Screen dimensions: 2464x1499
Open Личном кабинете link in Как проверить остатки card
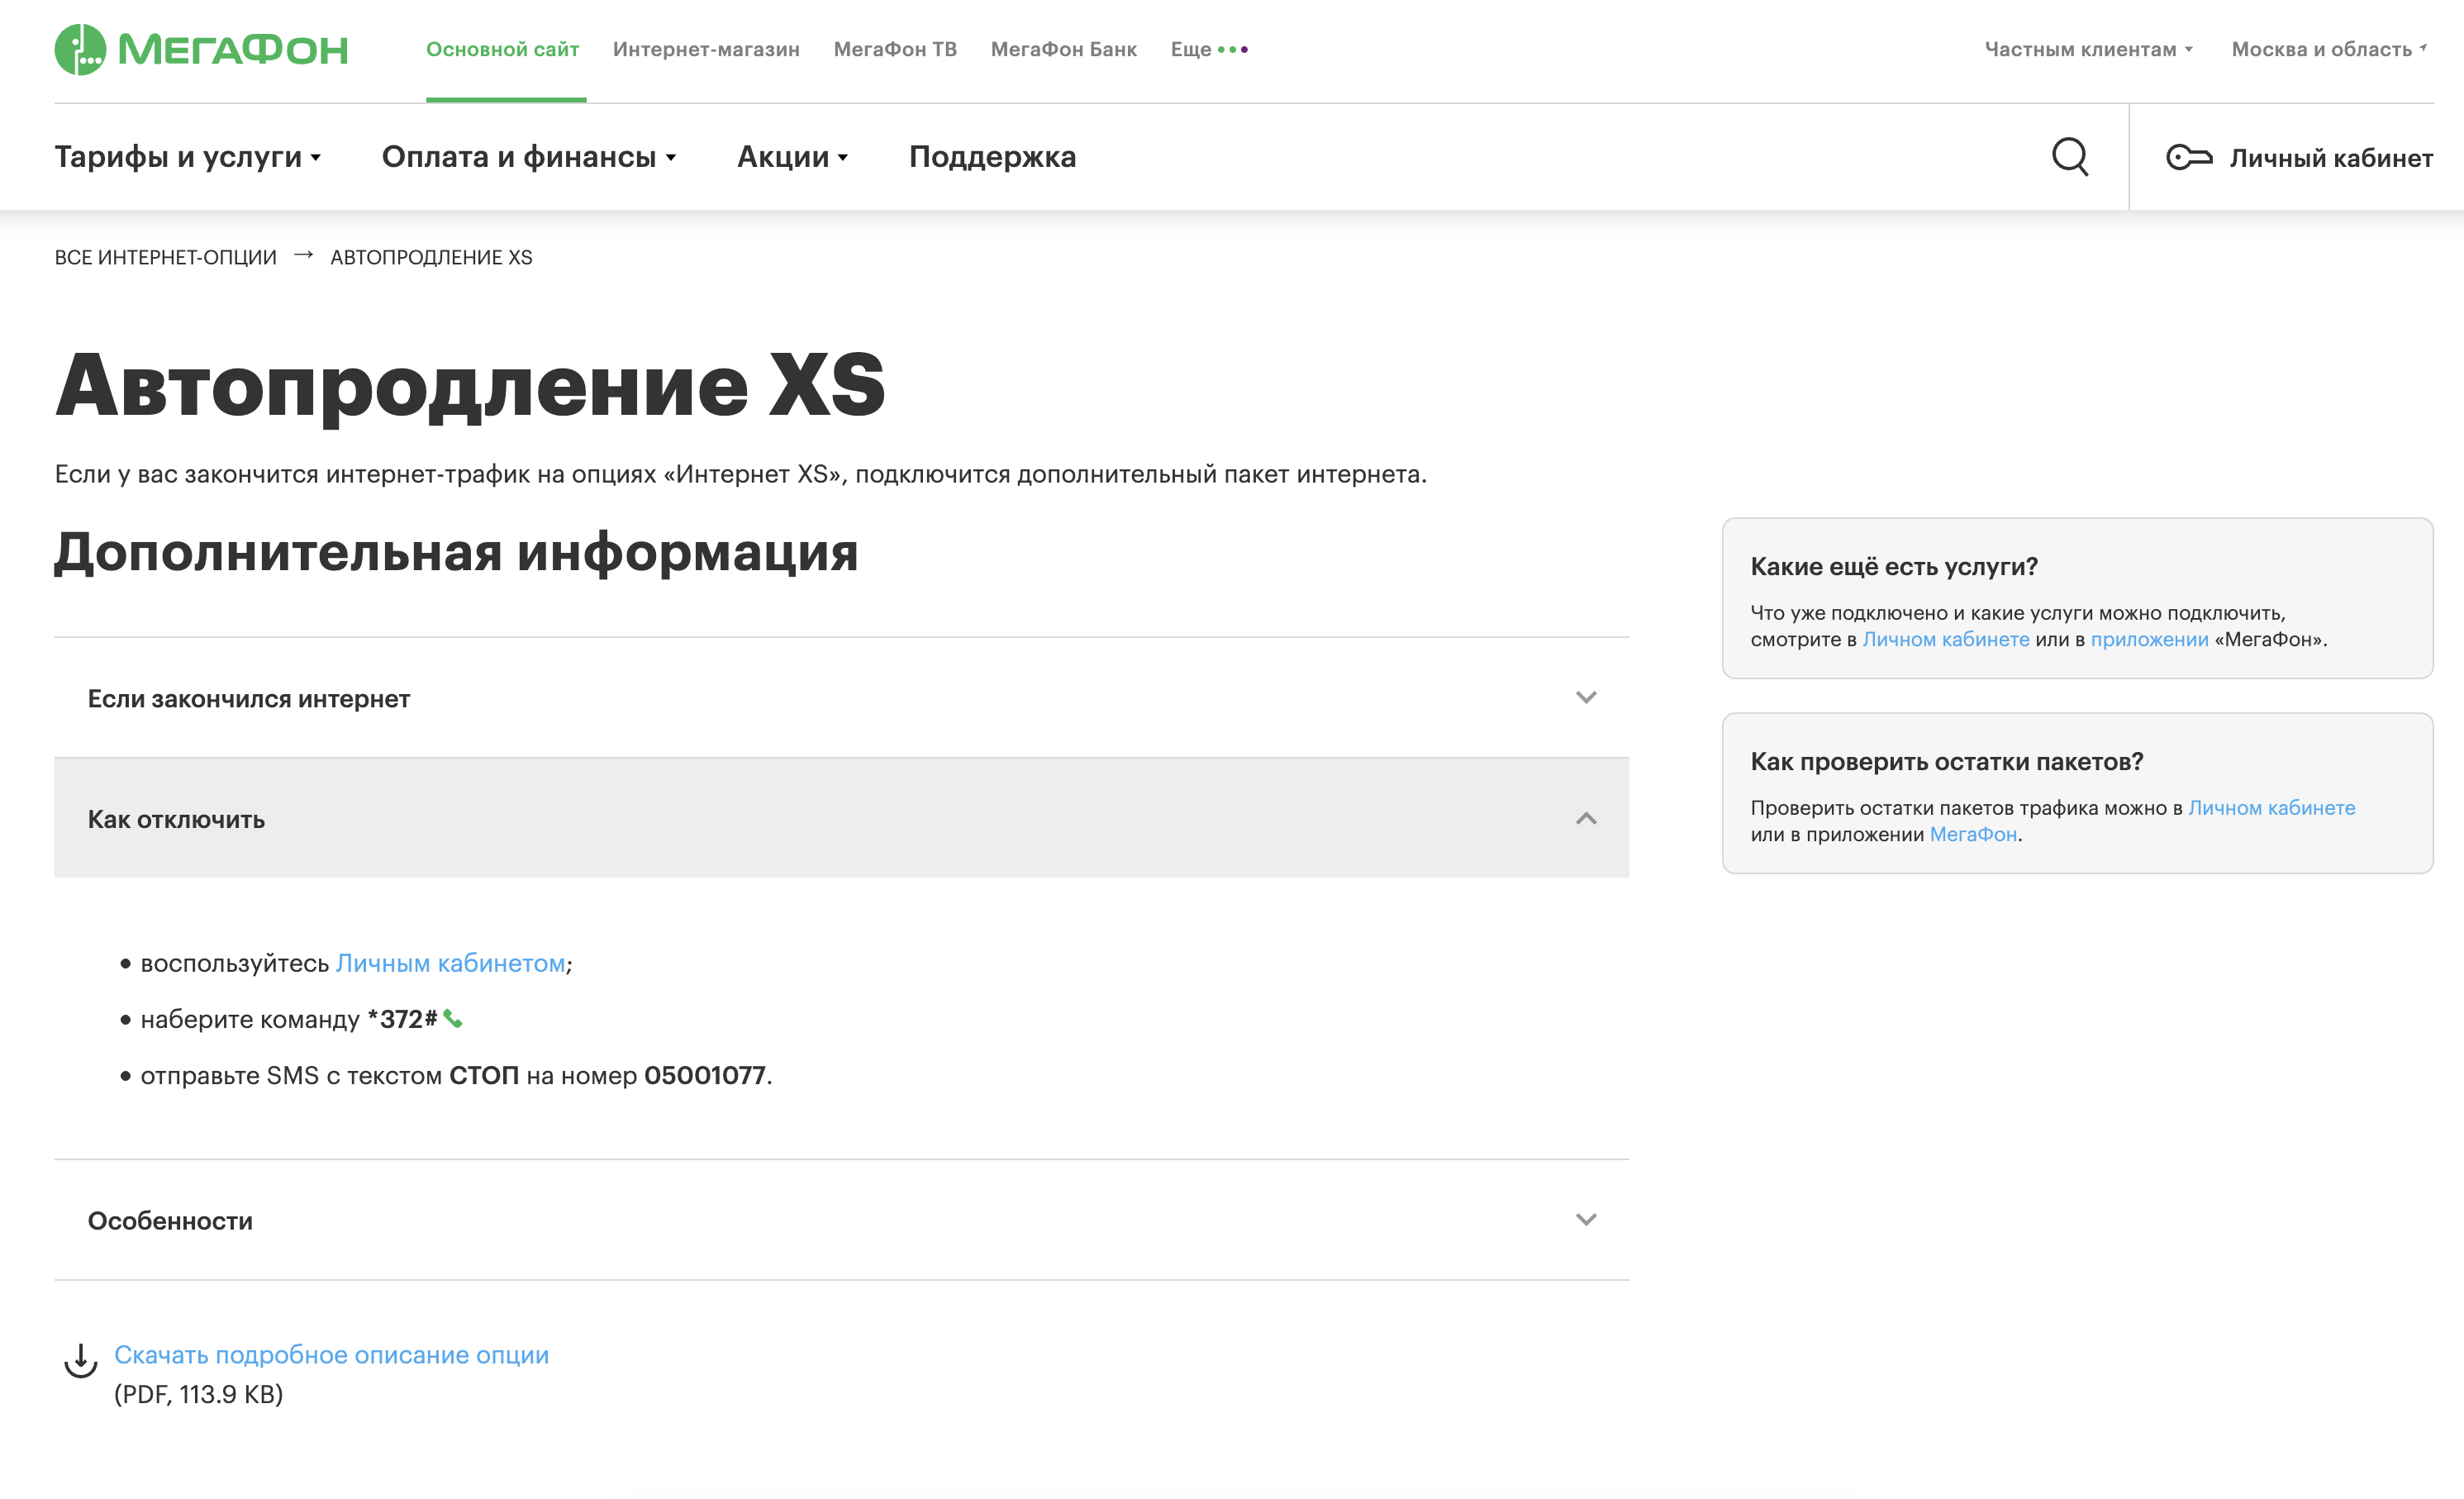2271,808
